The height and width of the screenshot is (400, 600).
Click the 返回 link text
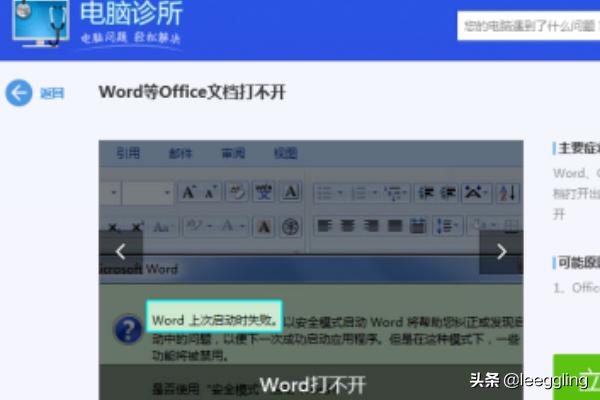52,94
